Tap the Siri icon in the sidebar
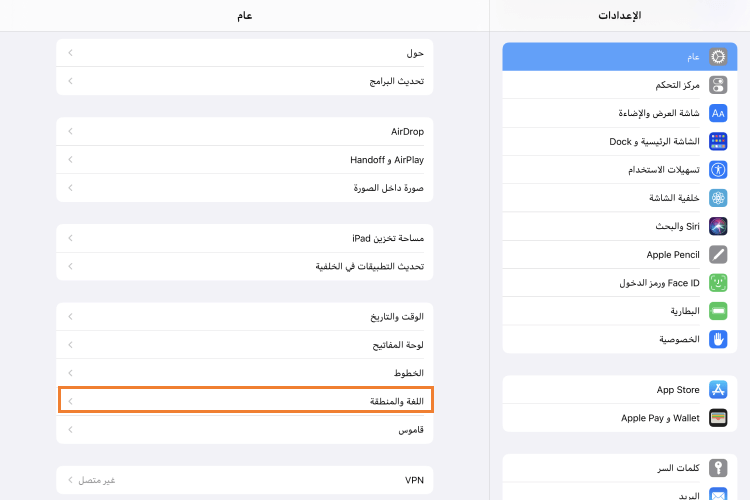 tap(718, 226)
